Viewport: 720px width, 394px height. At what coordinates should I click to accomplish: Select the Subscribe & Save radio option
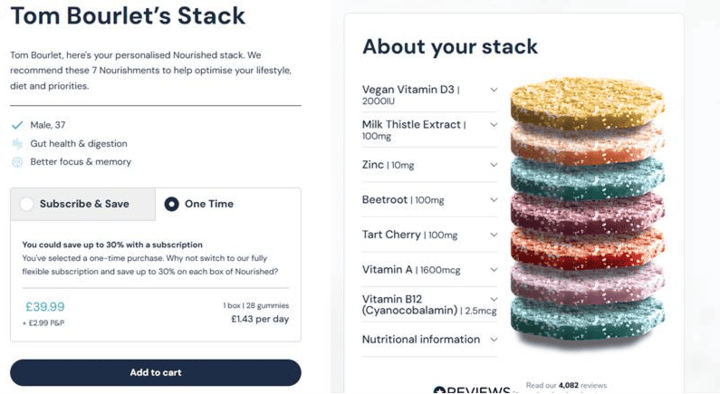[x=27, y=204]
